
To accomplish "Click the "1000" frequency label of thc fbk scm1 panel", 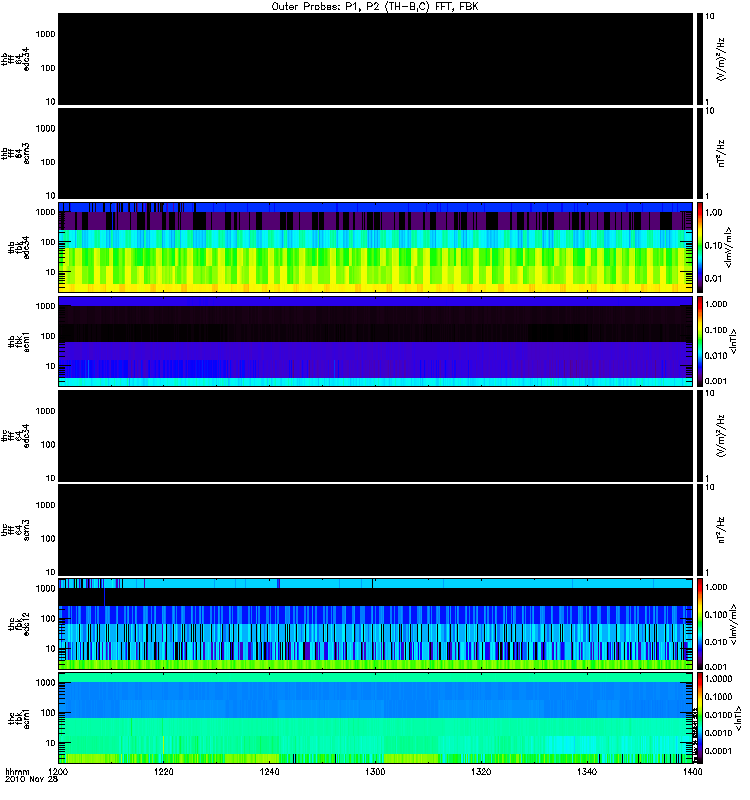I will [x=45, y=683].
